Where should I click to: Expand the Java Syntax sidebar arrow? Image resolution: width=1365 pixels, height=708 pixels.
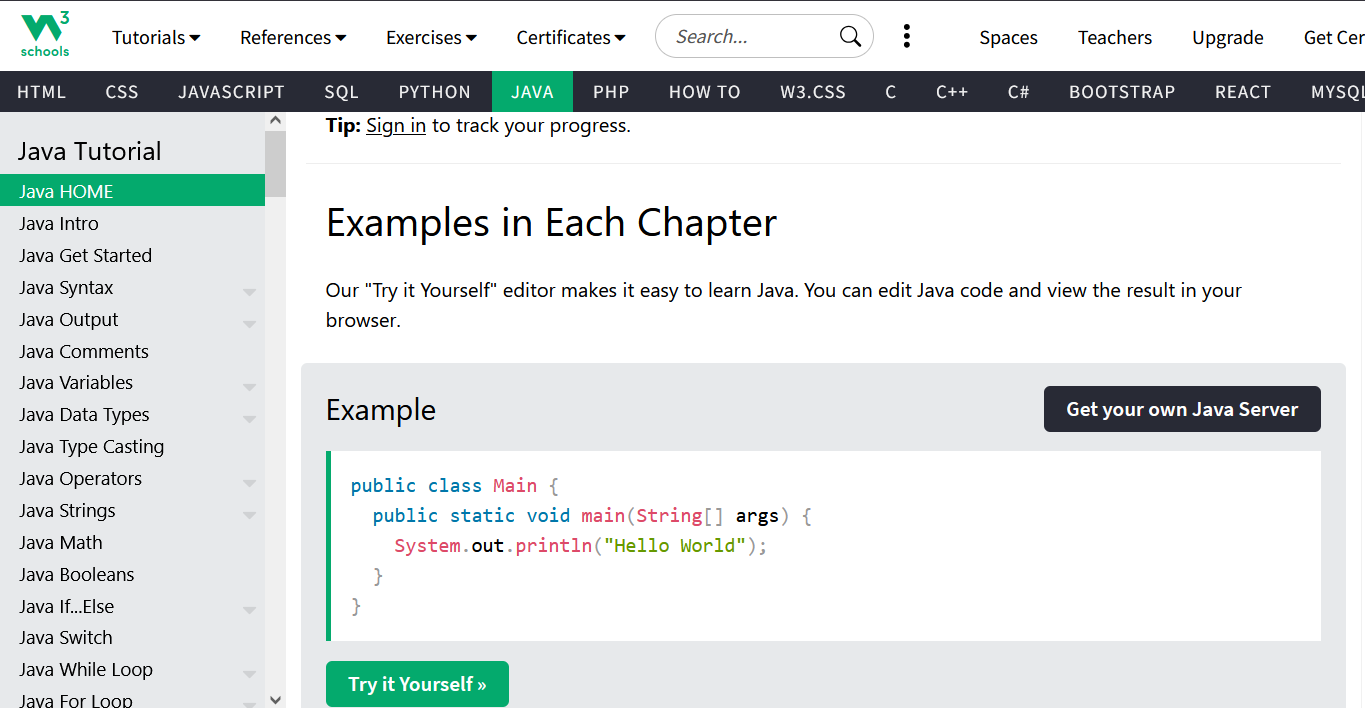pos(249,292)
